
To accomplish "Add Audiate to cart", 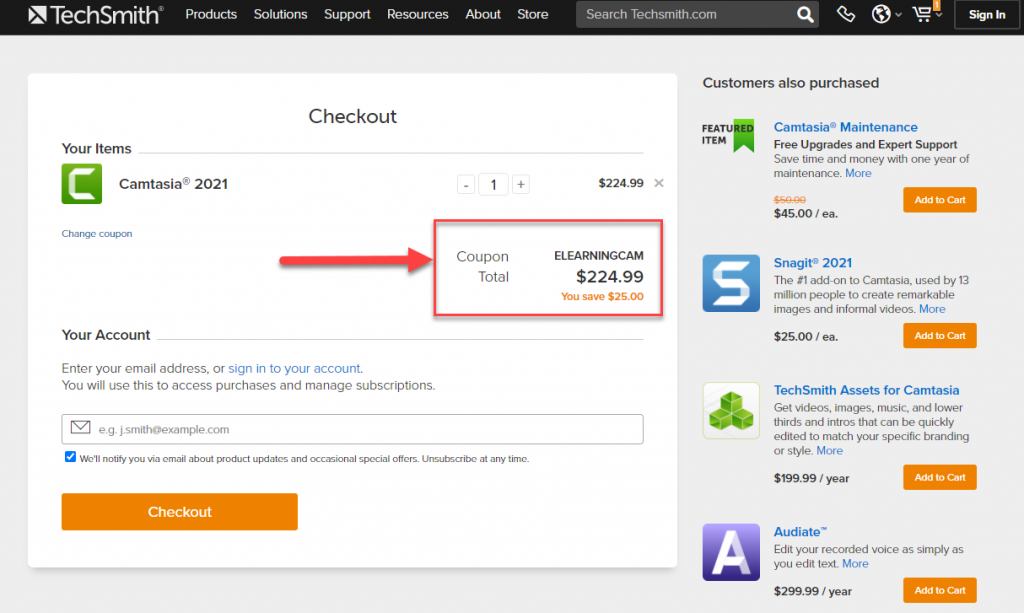I will click(940, 590).
